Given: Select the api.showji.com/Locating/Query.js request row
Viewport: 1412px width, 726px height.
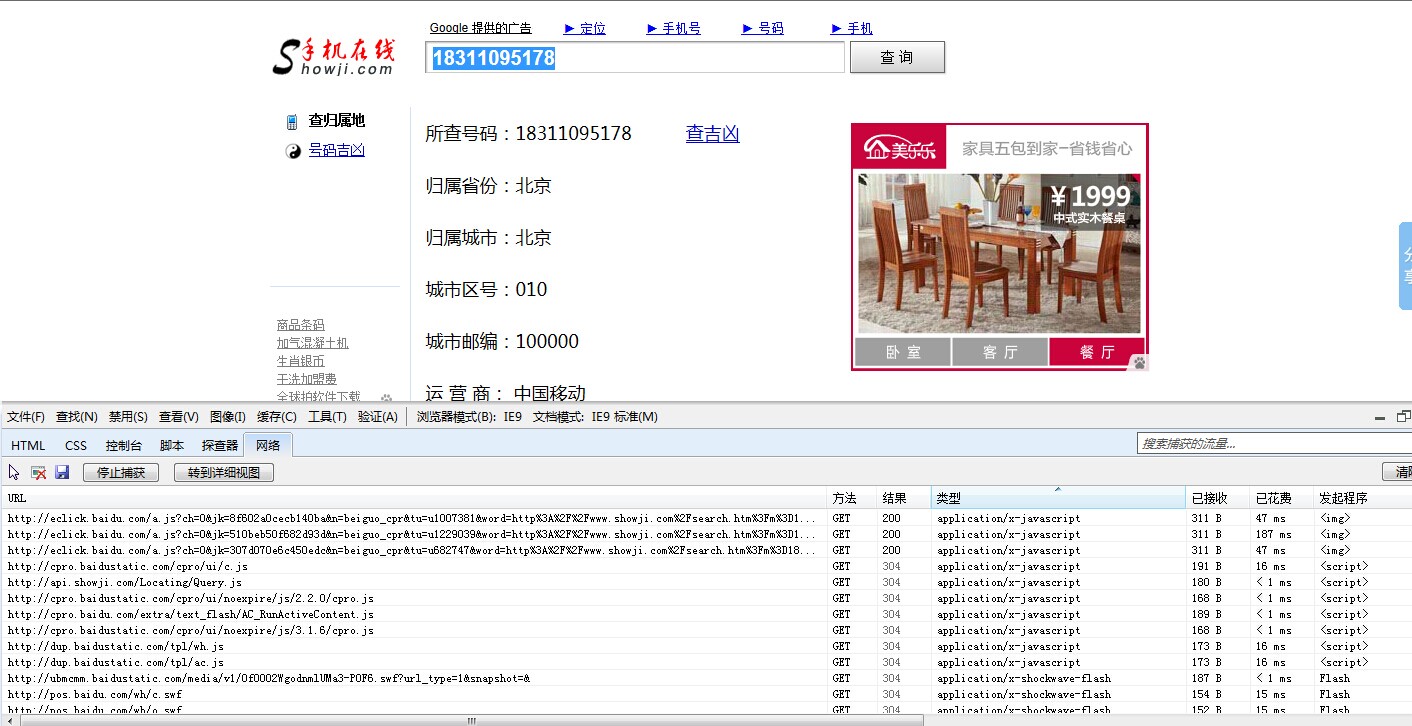Looking at the screenshot, I should coord(706,582).
